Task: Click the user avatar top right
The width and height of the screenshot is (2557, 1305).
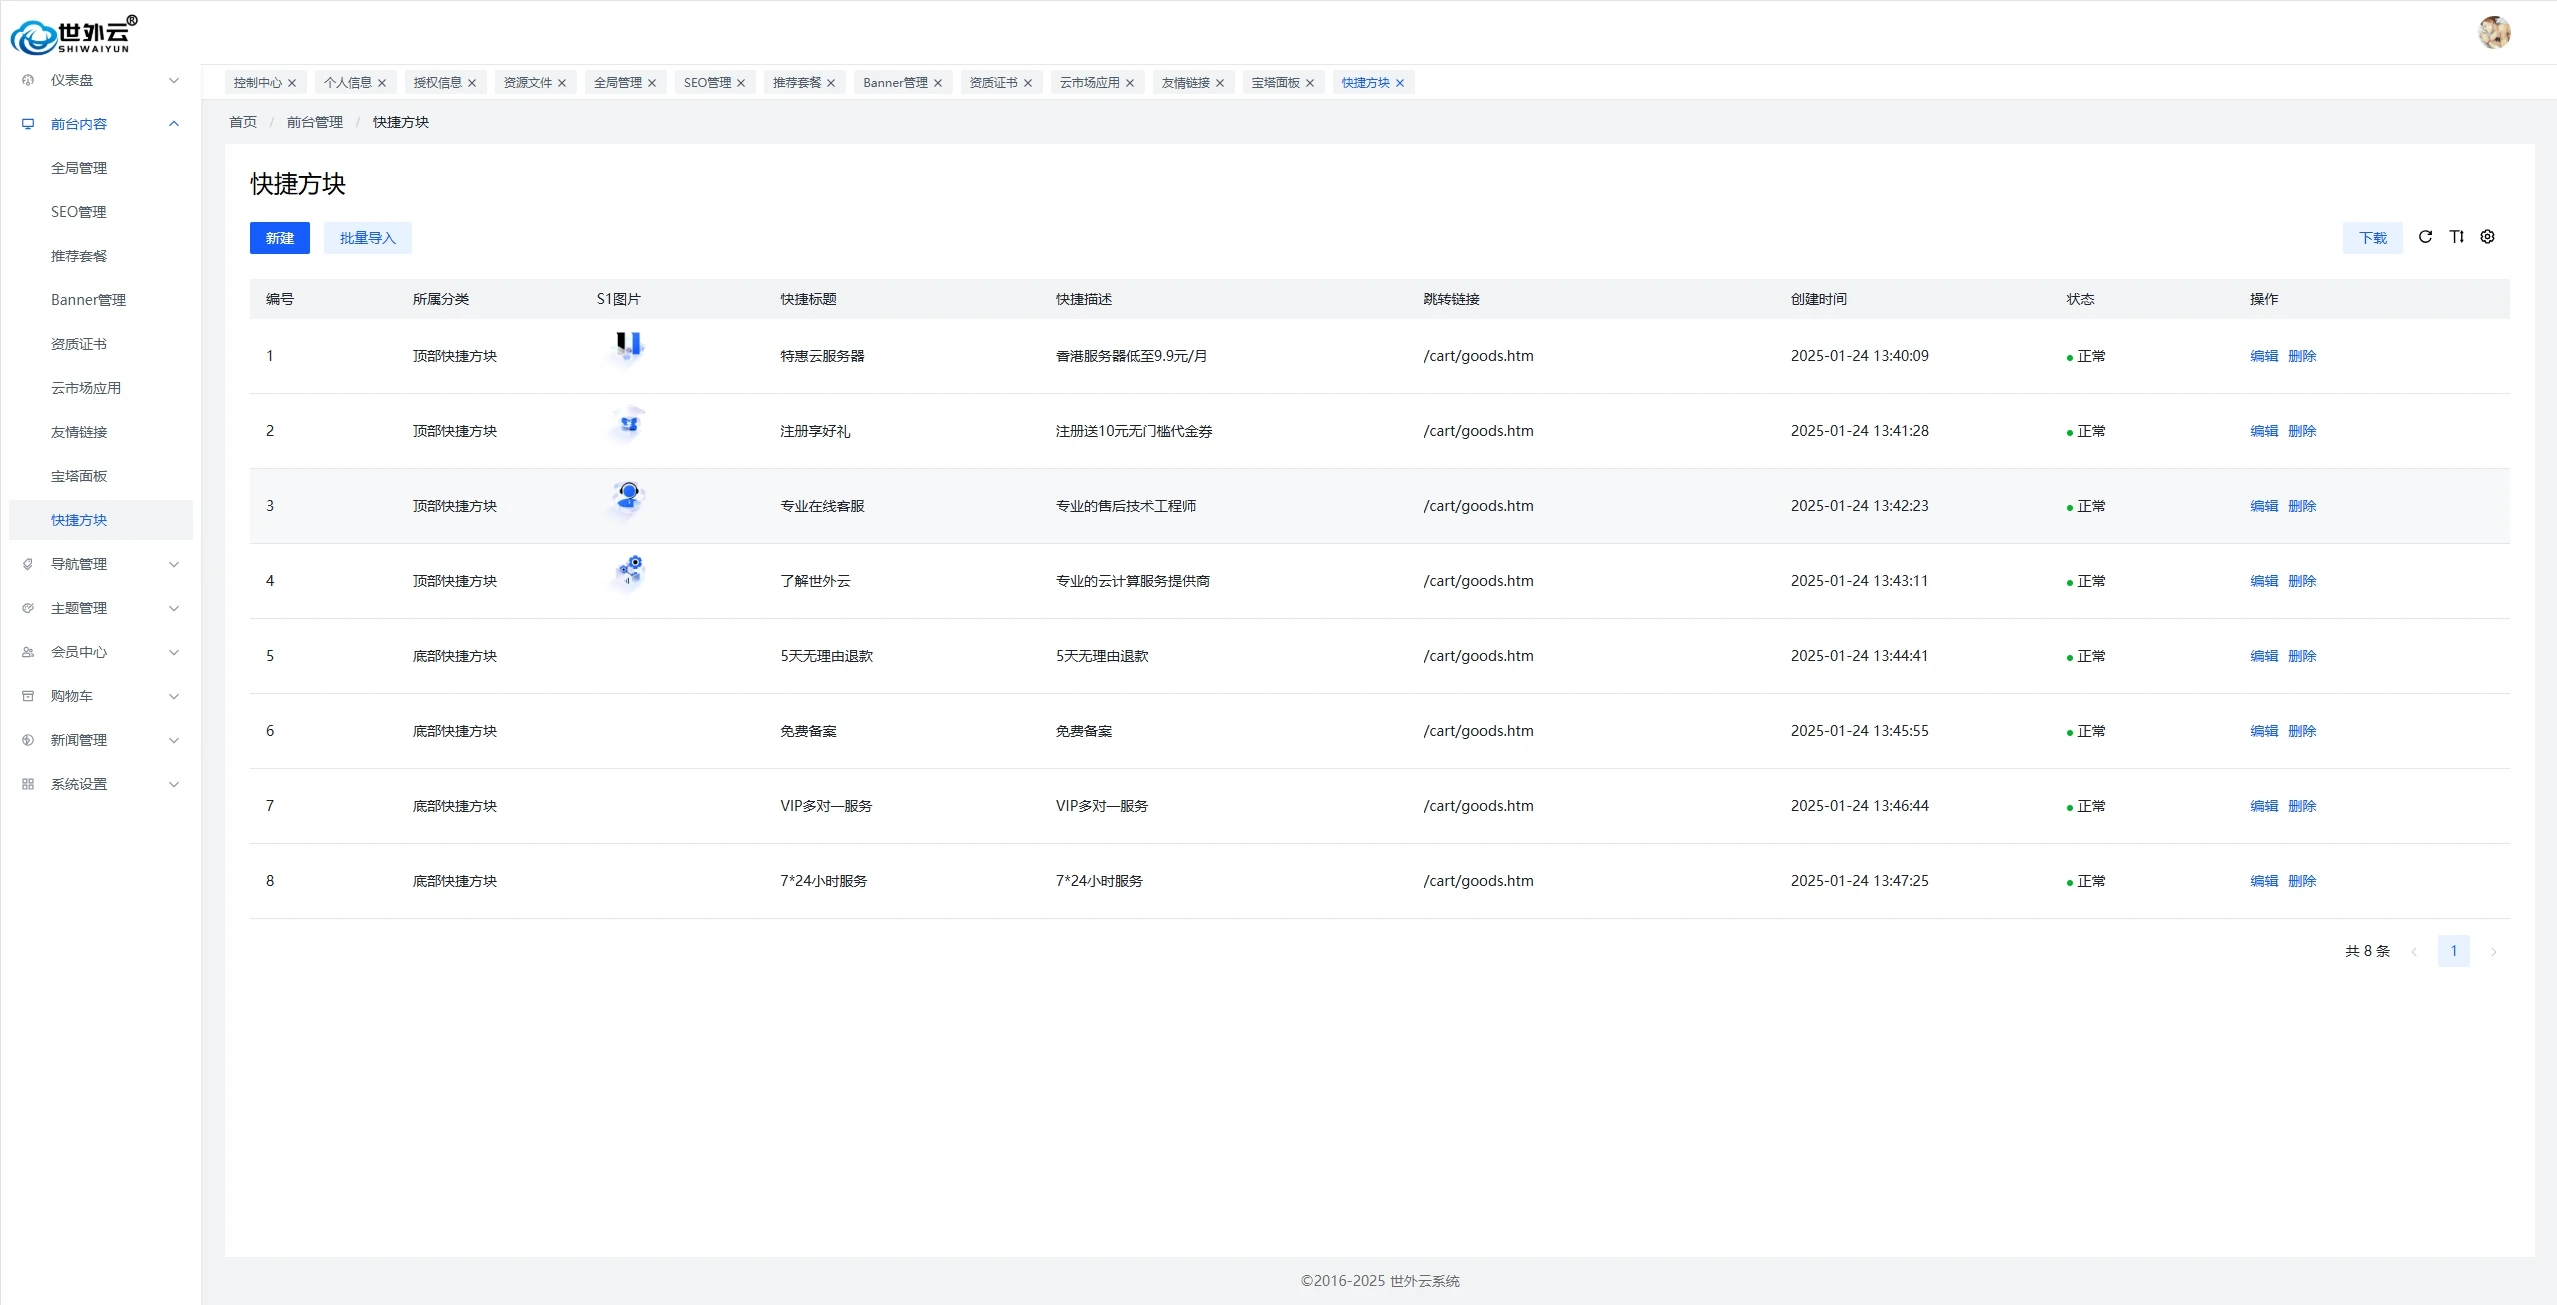Action: click(x=2494, y=32)
